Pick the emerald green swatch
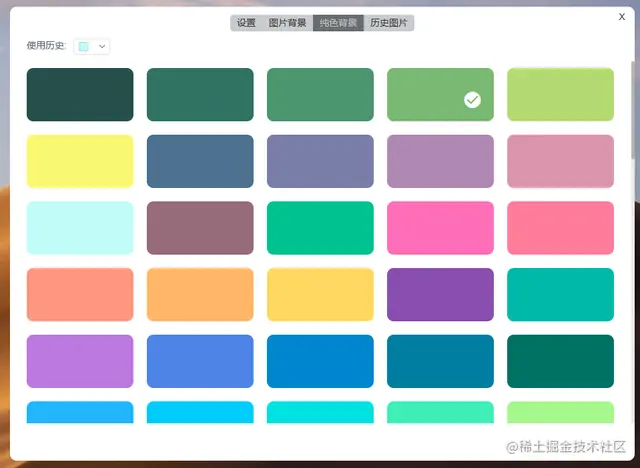 (x=320, y=228)
